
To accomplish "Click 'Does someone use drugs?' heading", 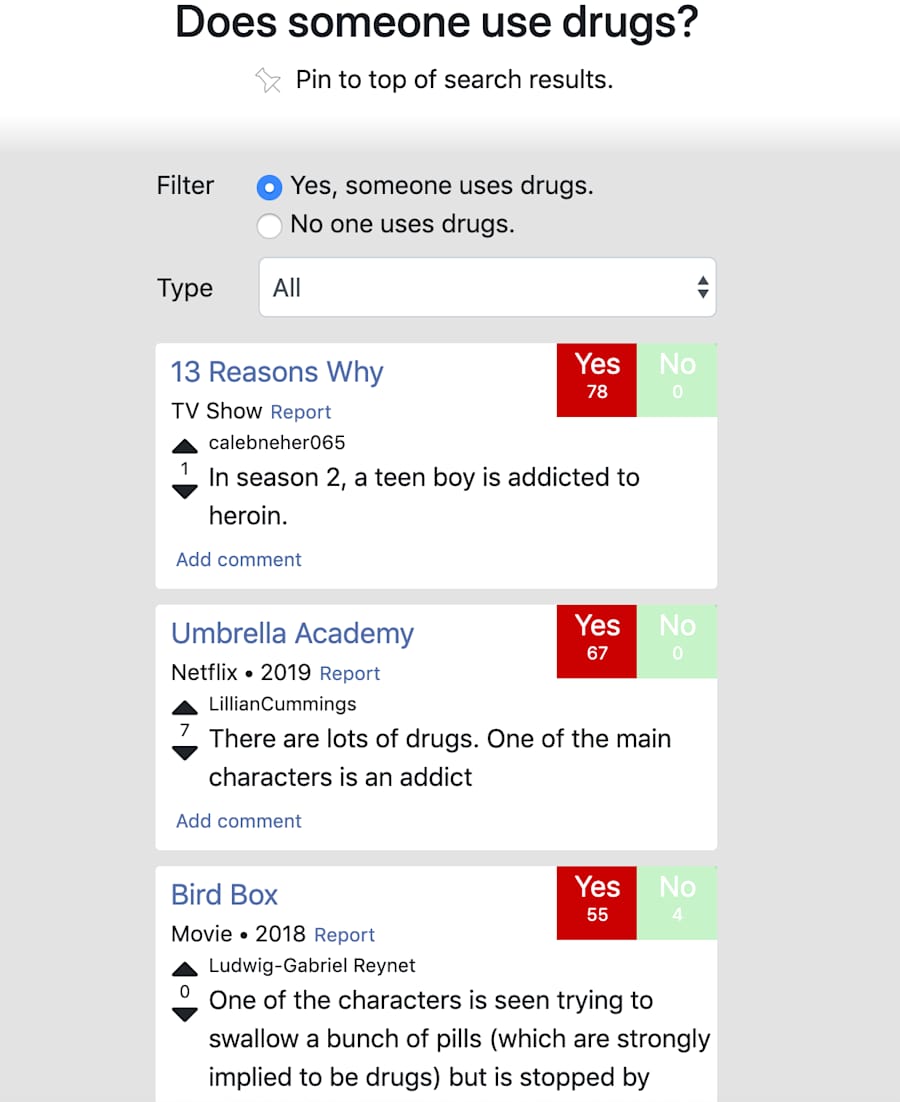I will pos(436,22).
